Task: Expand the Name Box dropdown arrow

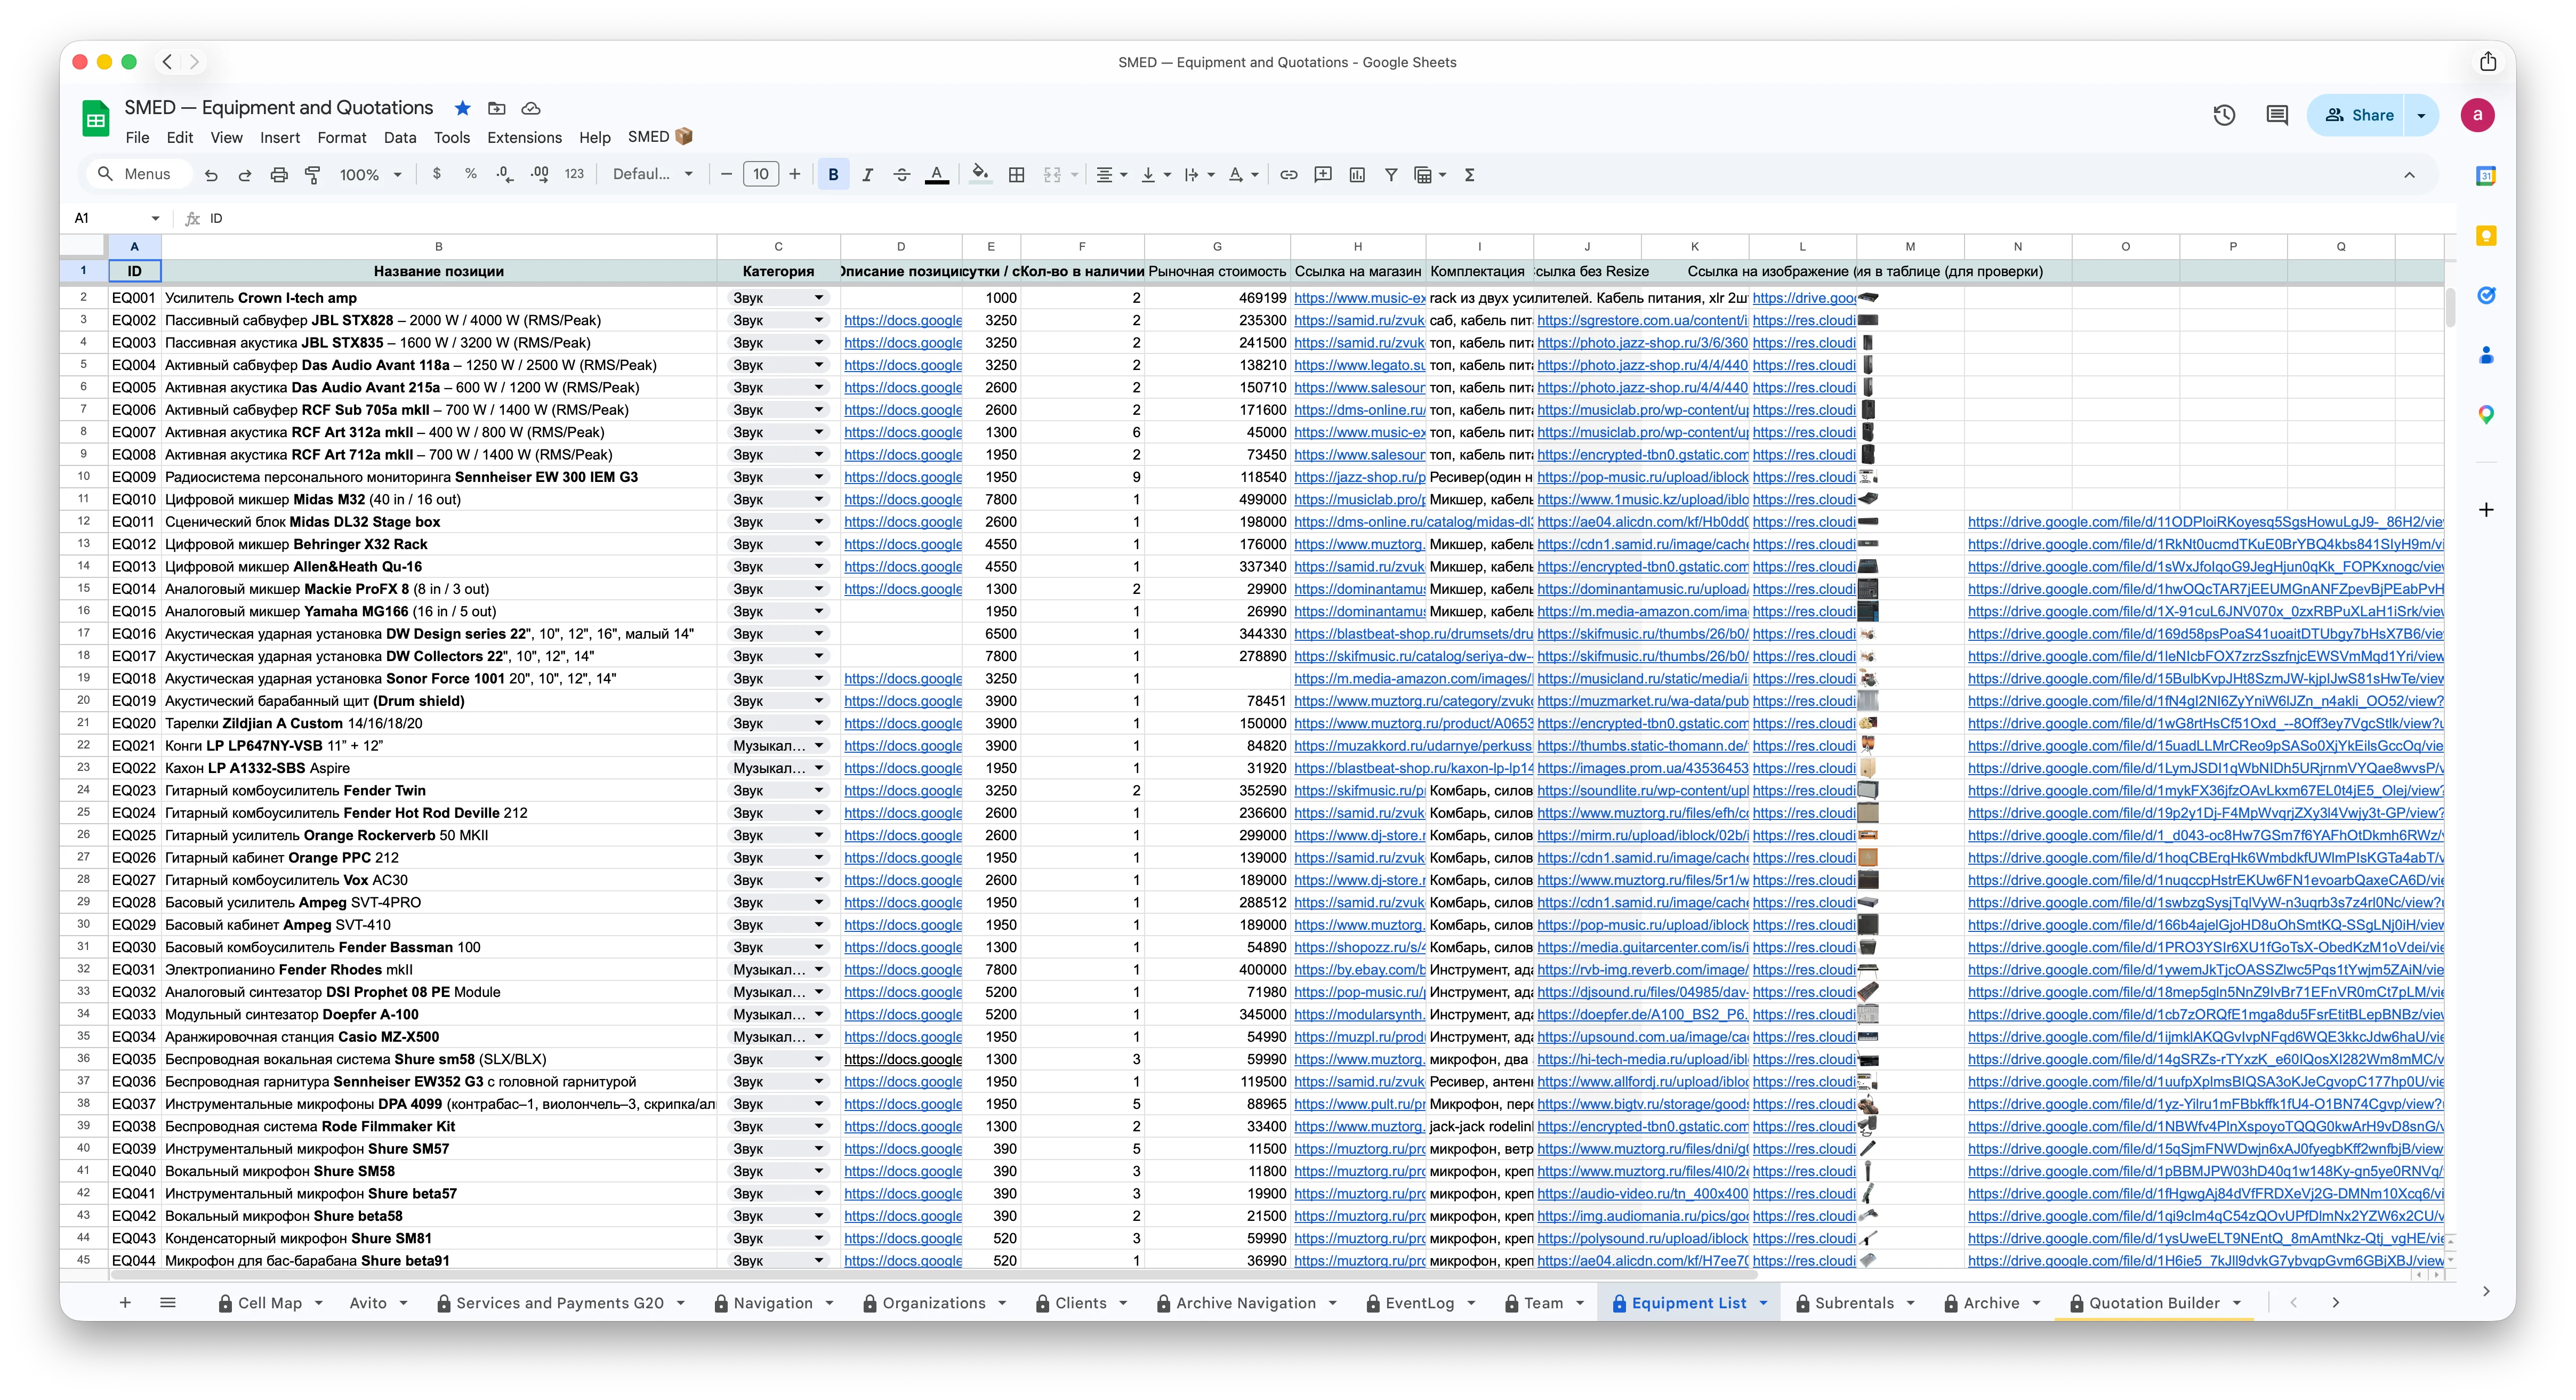Action: coord(155,218)
